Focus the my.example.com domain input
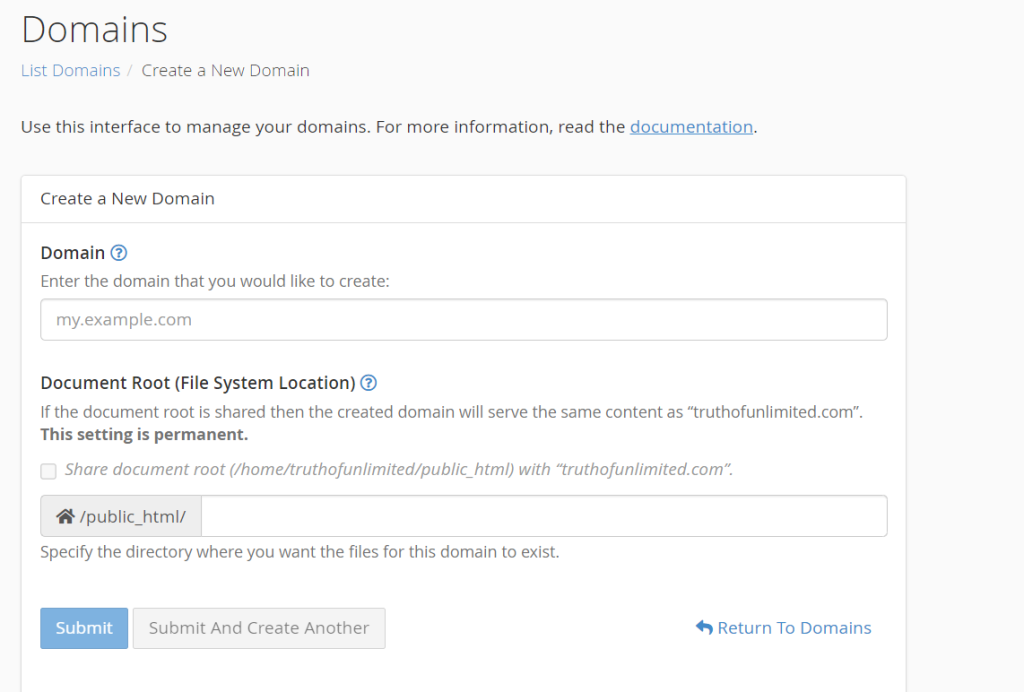 click(x=464, y=320)
